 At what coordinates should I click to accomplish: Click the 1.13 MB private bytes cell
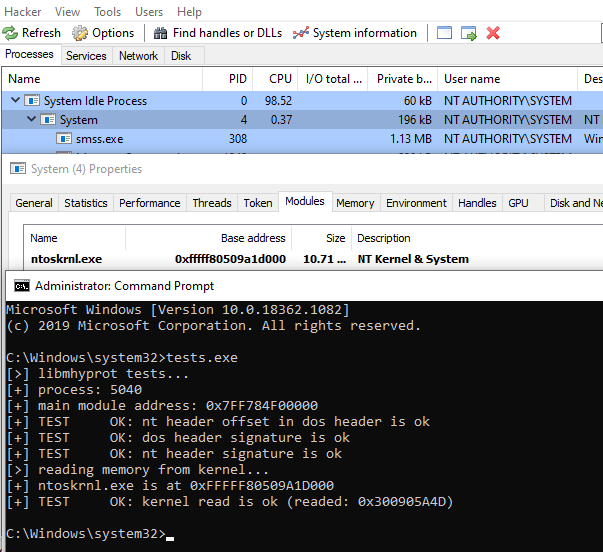click(411, 139)
